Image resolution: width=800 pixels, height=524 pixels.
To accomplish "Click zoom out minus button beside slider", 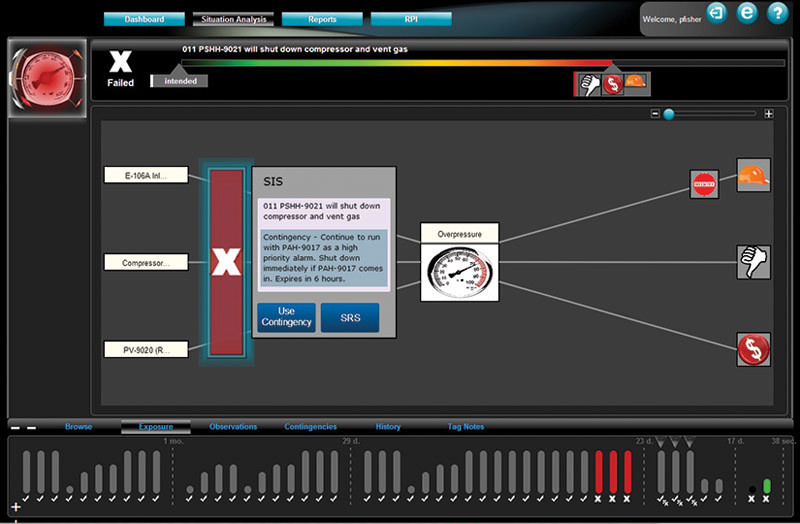I will (x=655, y=114).
